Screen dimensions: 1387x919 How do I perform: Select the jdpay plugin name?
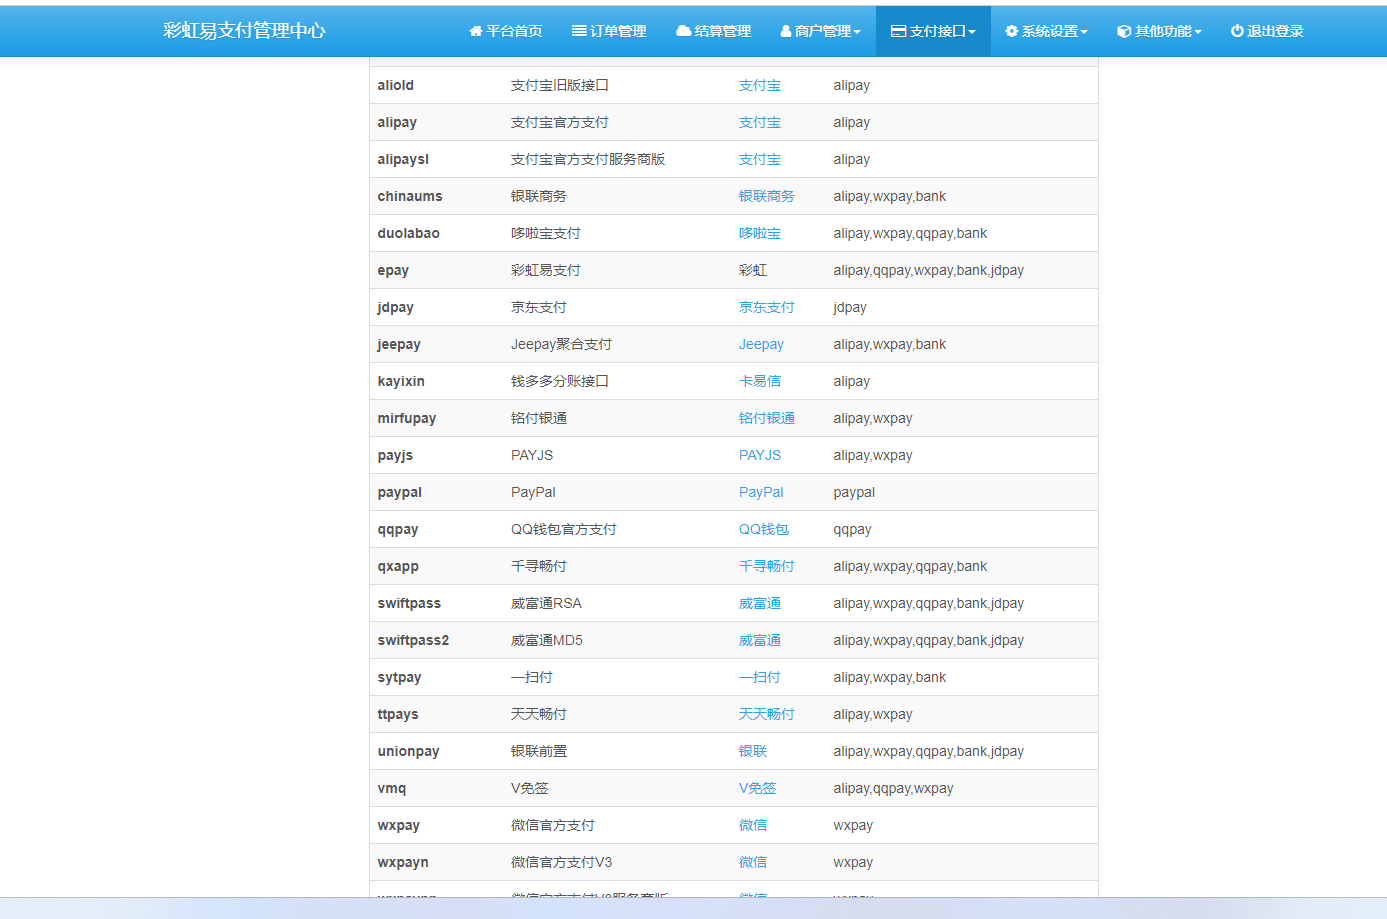395,308
